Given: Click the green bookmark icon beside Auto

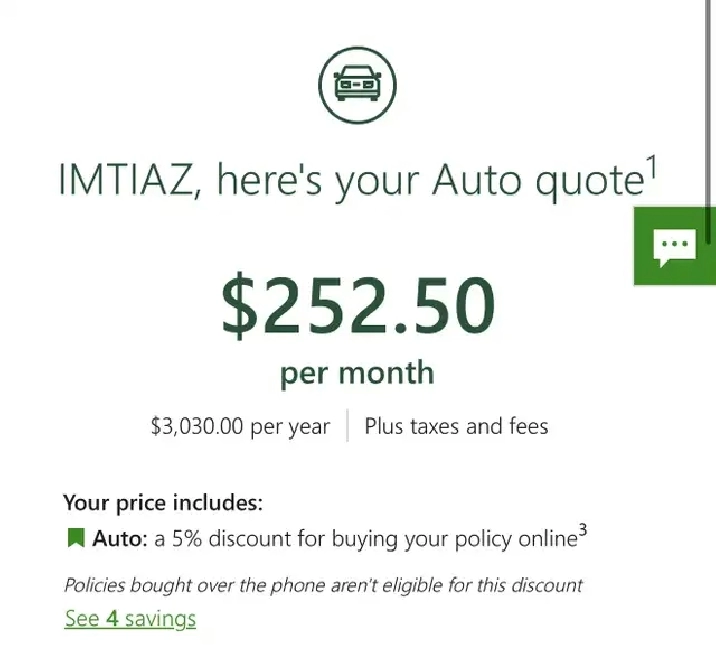Looking at the screenshot, I should (x=75, y=539).
